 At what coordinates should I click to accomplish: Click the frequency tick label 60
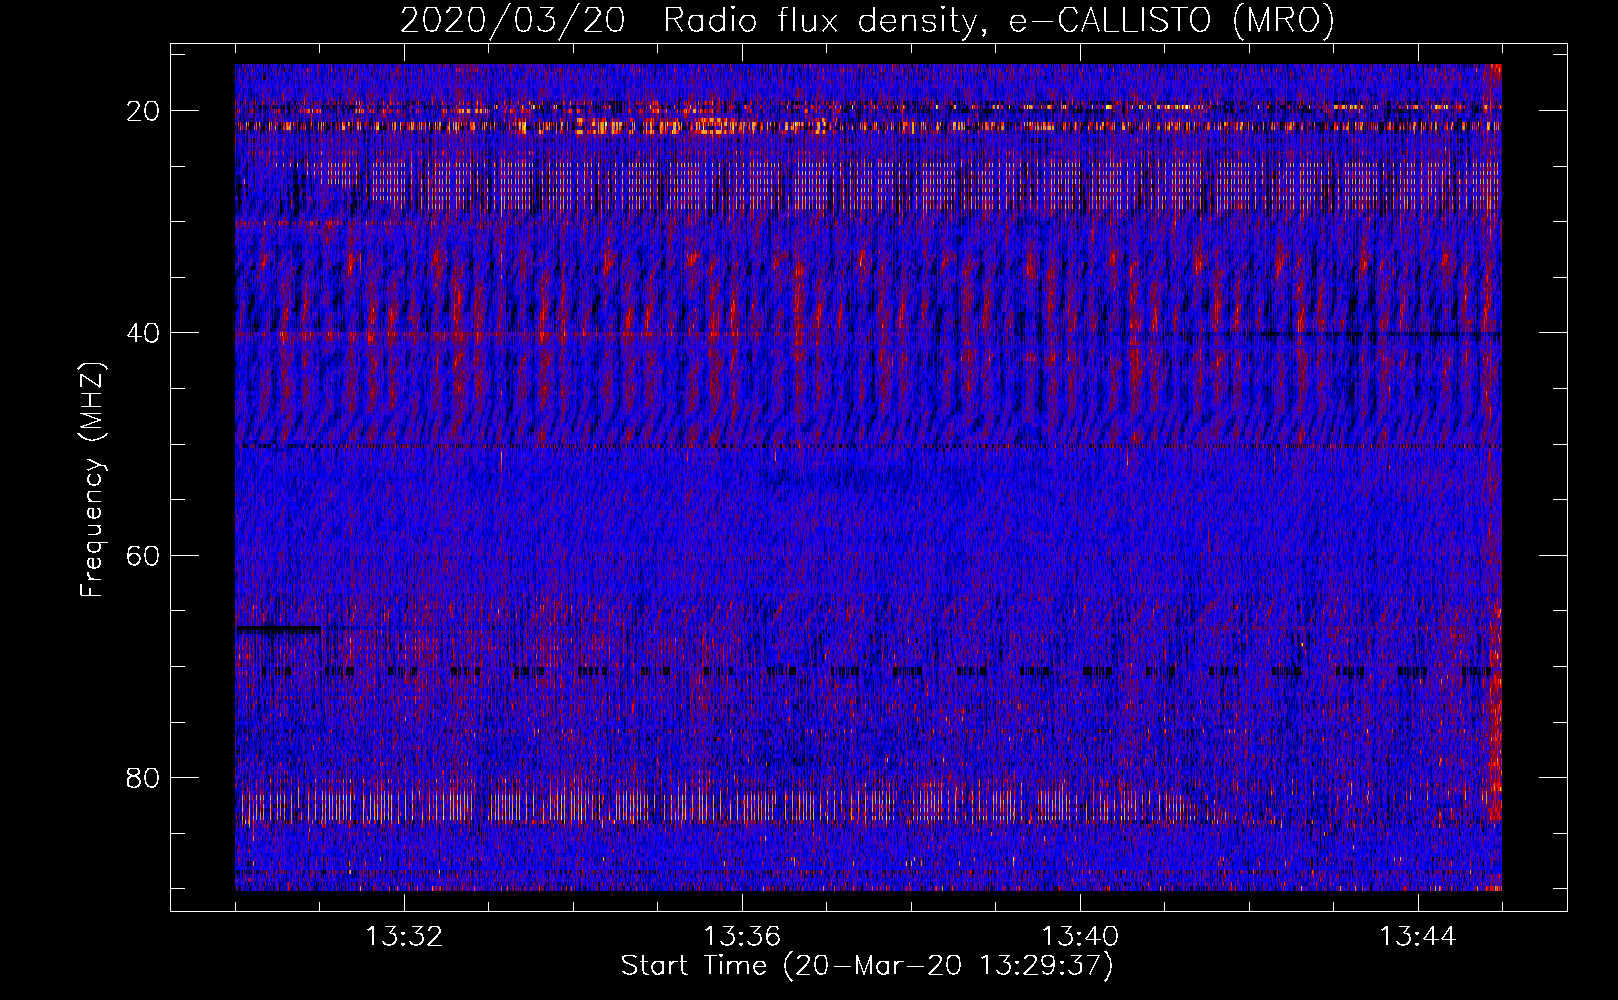[143, 555]
